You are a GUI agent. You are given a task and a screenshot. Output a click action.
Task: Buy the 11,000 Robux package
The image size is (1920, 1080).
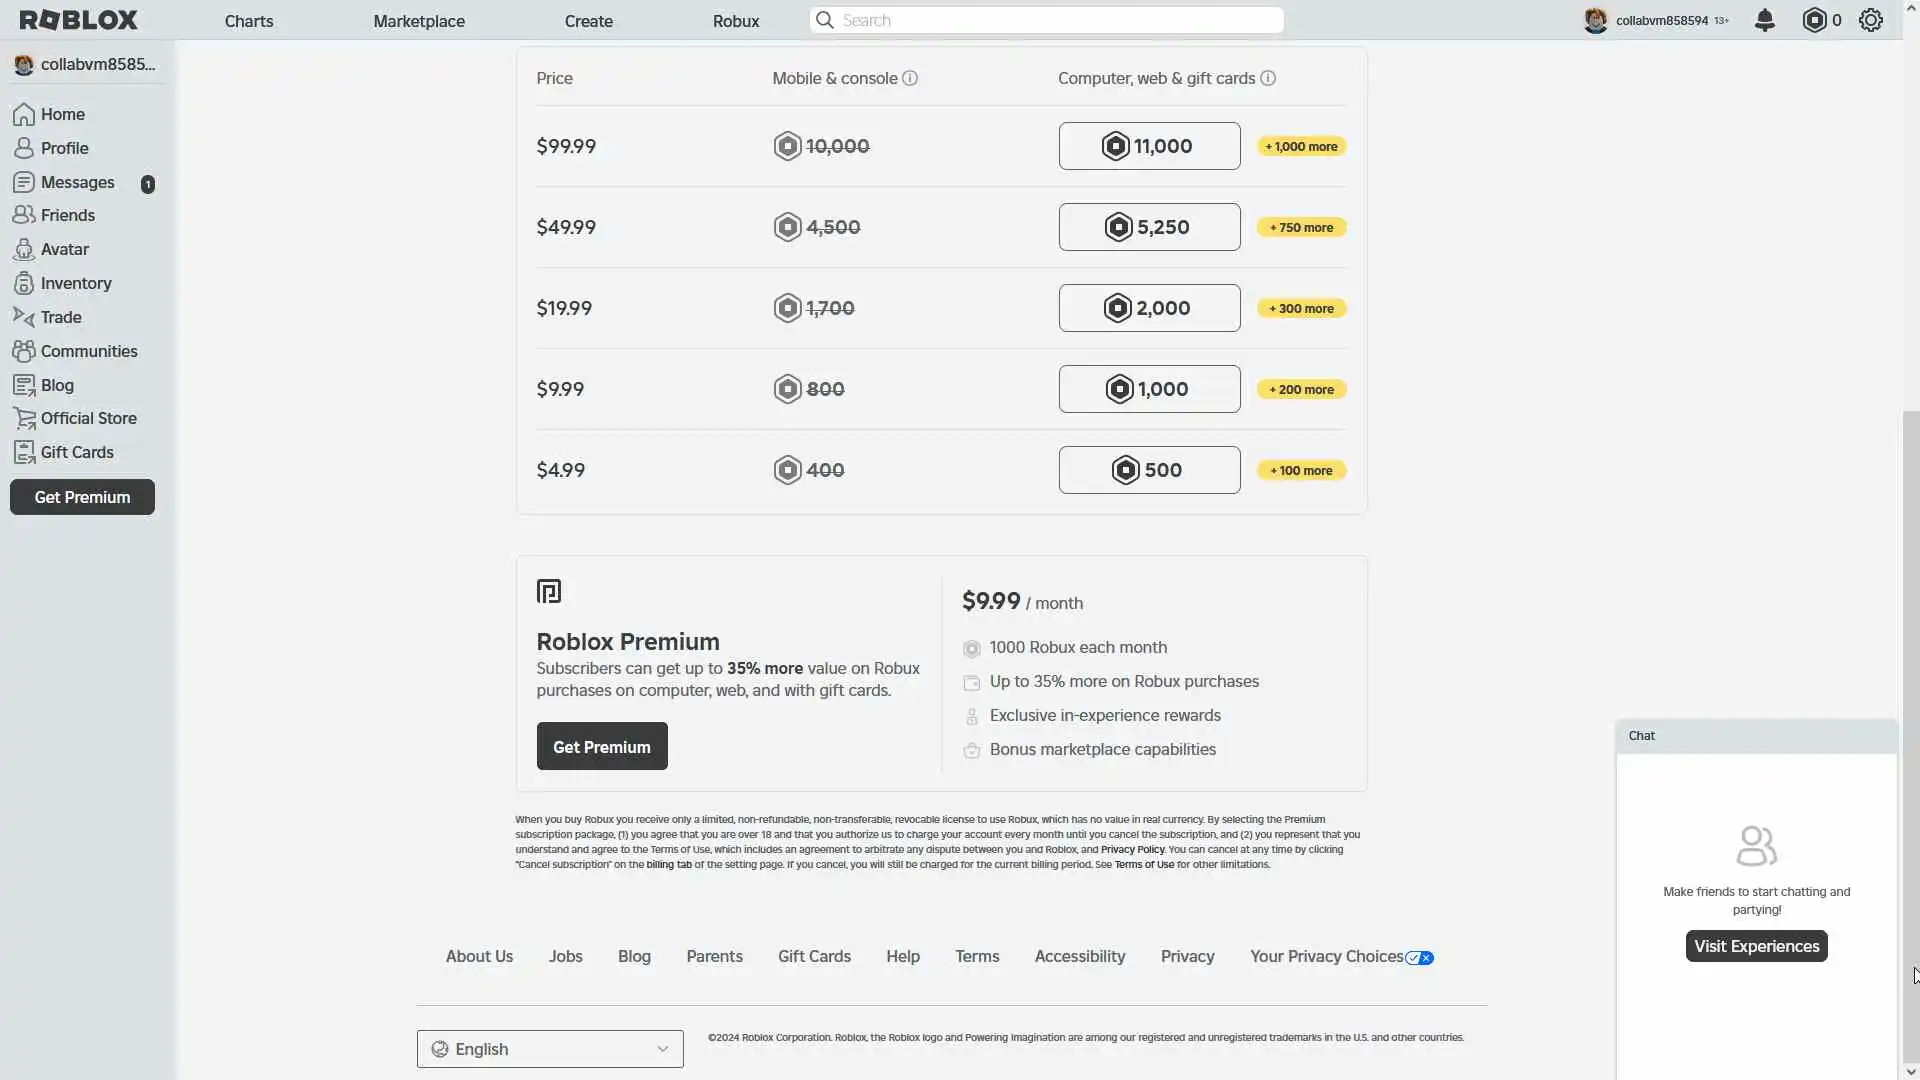point(1149,146)
